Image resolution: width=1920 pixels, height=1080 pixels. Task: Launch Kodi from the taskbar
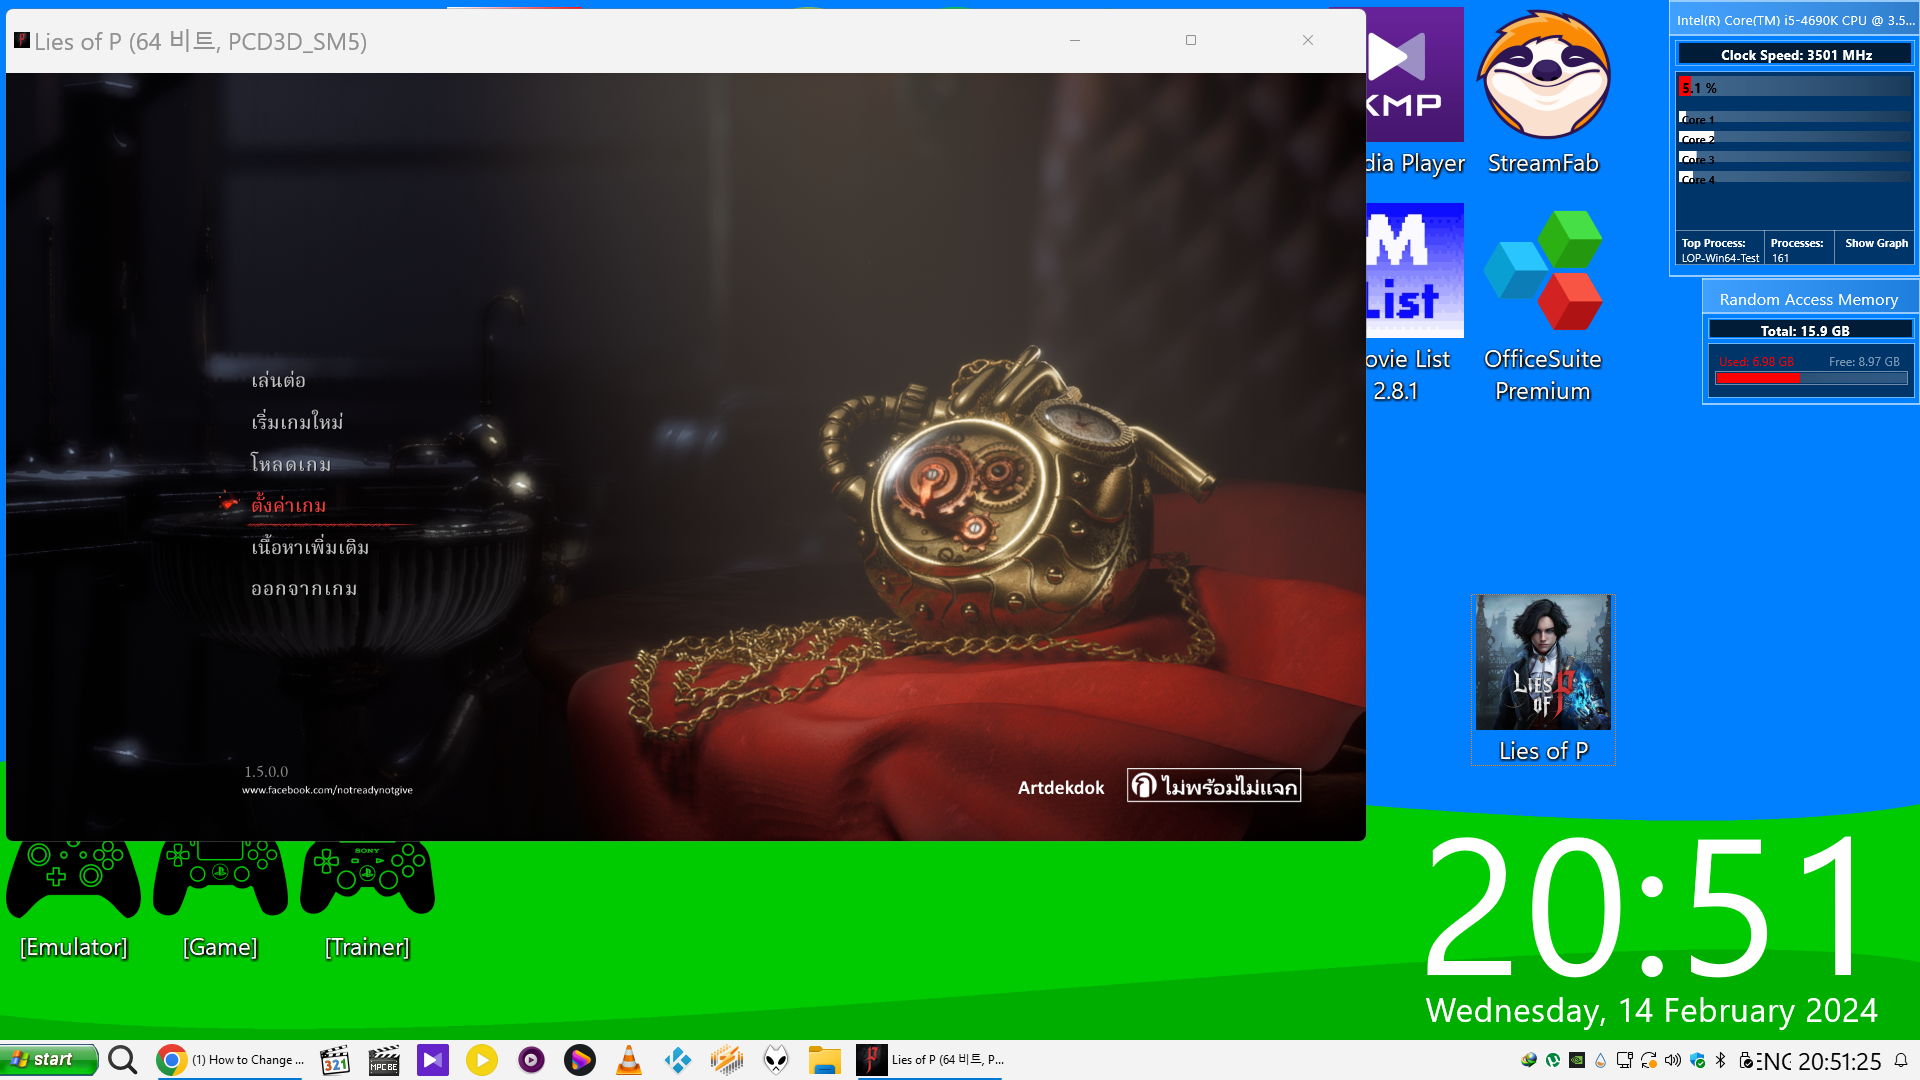(x=678, y=1060)
